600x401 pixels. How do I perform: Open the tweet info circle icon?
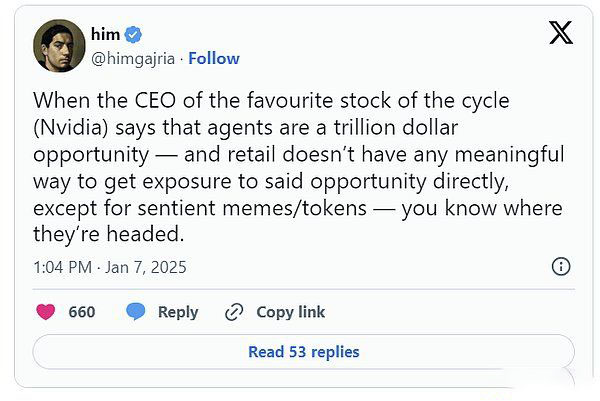pos(561,266)
